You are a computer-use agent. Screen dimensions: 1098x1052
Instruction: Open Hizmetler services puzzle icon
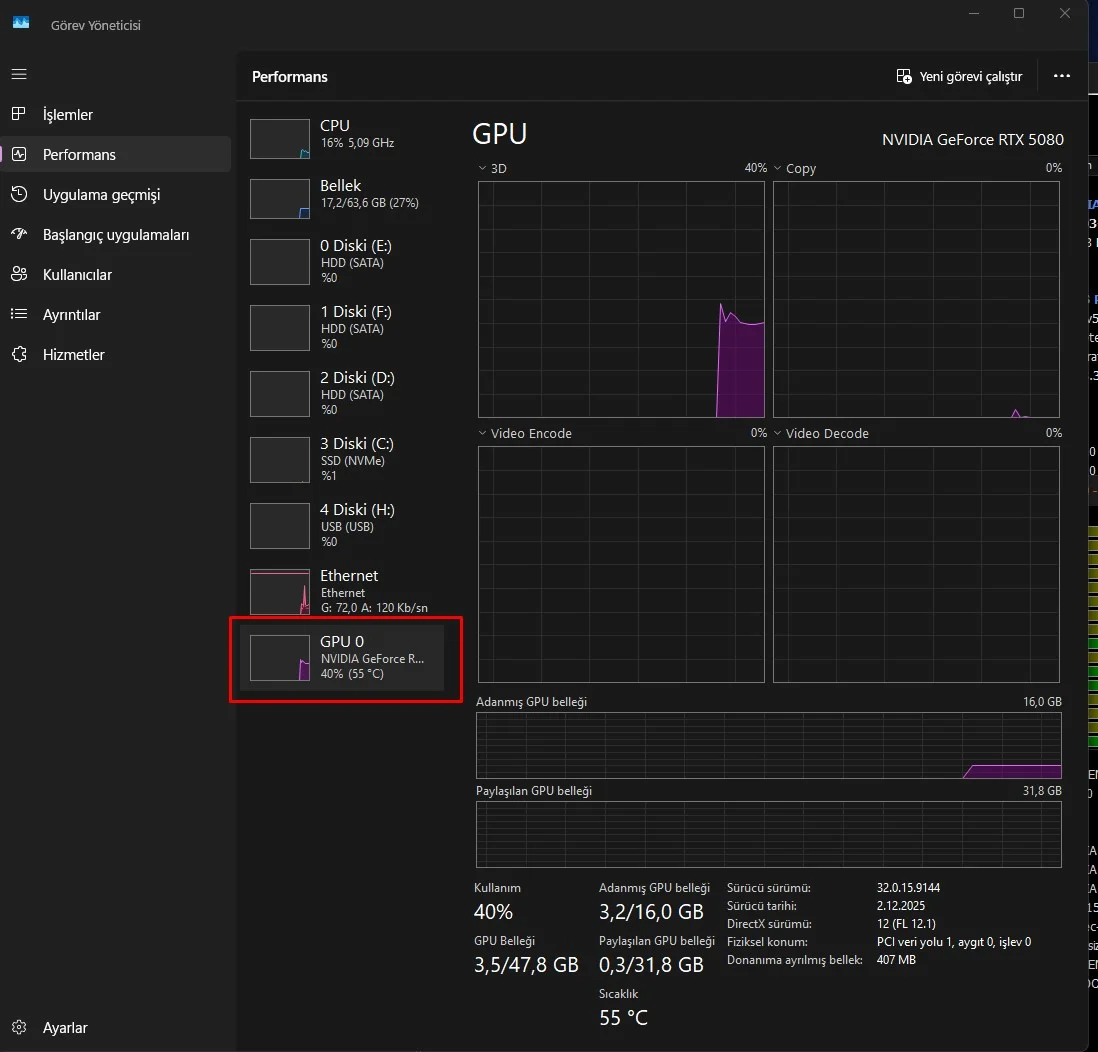pos(19,354)
